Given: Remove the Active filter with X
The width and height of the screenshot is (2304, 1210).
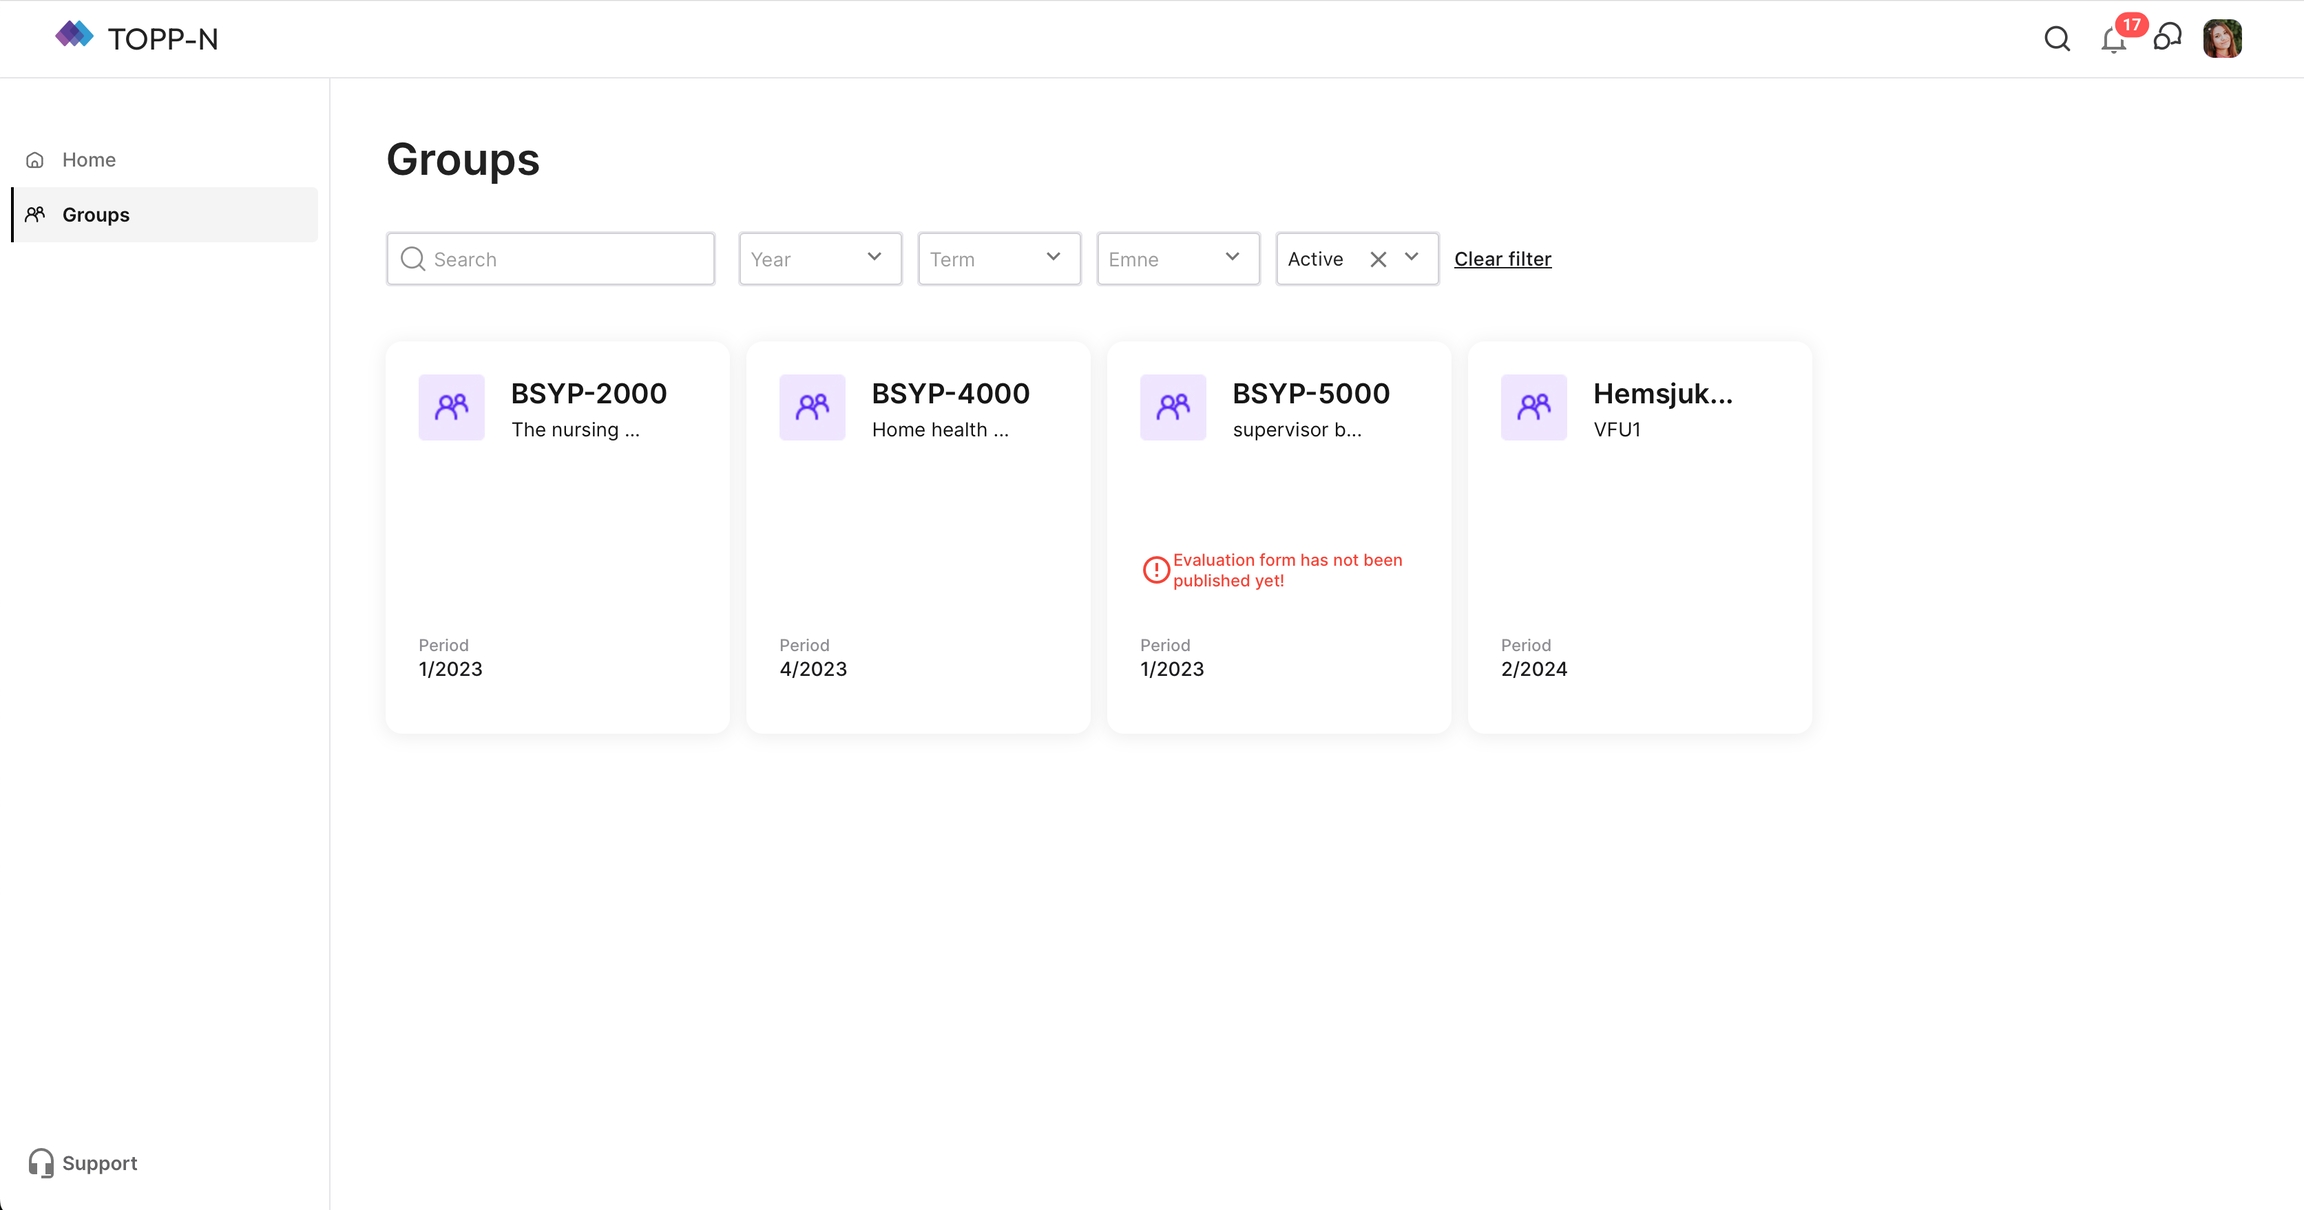Looking at the screenshot, I should click(1378, 259).
